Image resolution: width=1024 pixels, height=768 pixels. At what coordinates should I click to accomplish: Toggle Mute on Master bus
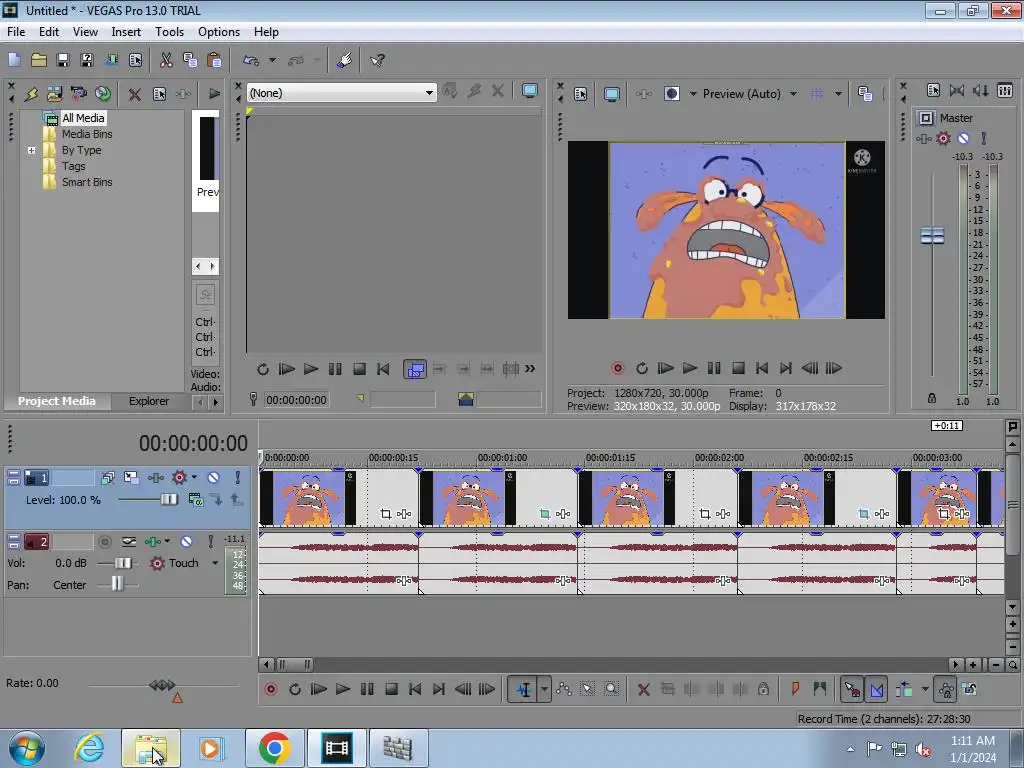[x=963, y=138]
